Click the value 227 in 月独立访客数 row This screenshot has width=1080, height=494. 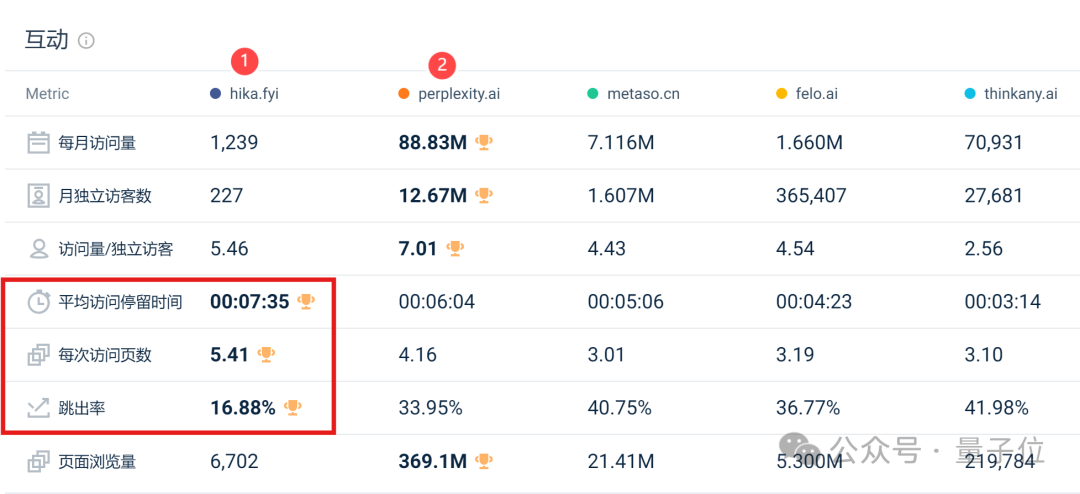[227, 196]
